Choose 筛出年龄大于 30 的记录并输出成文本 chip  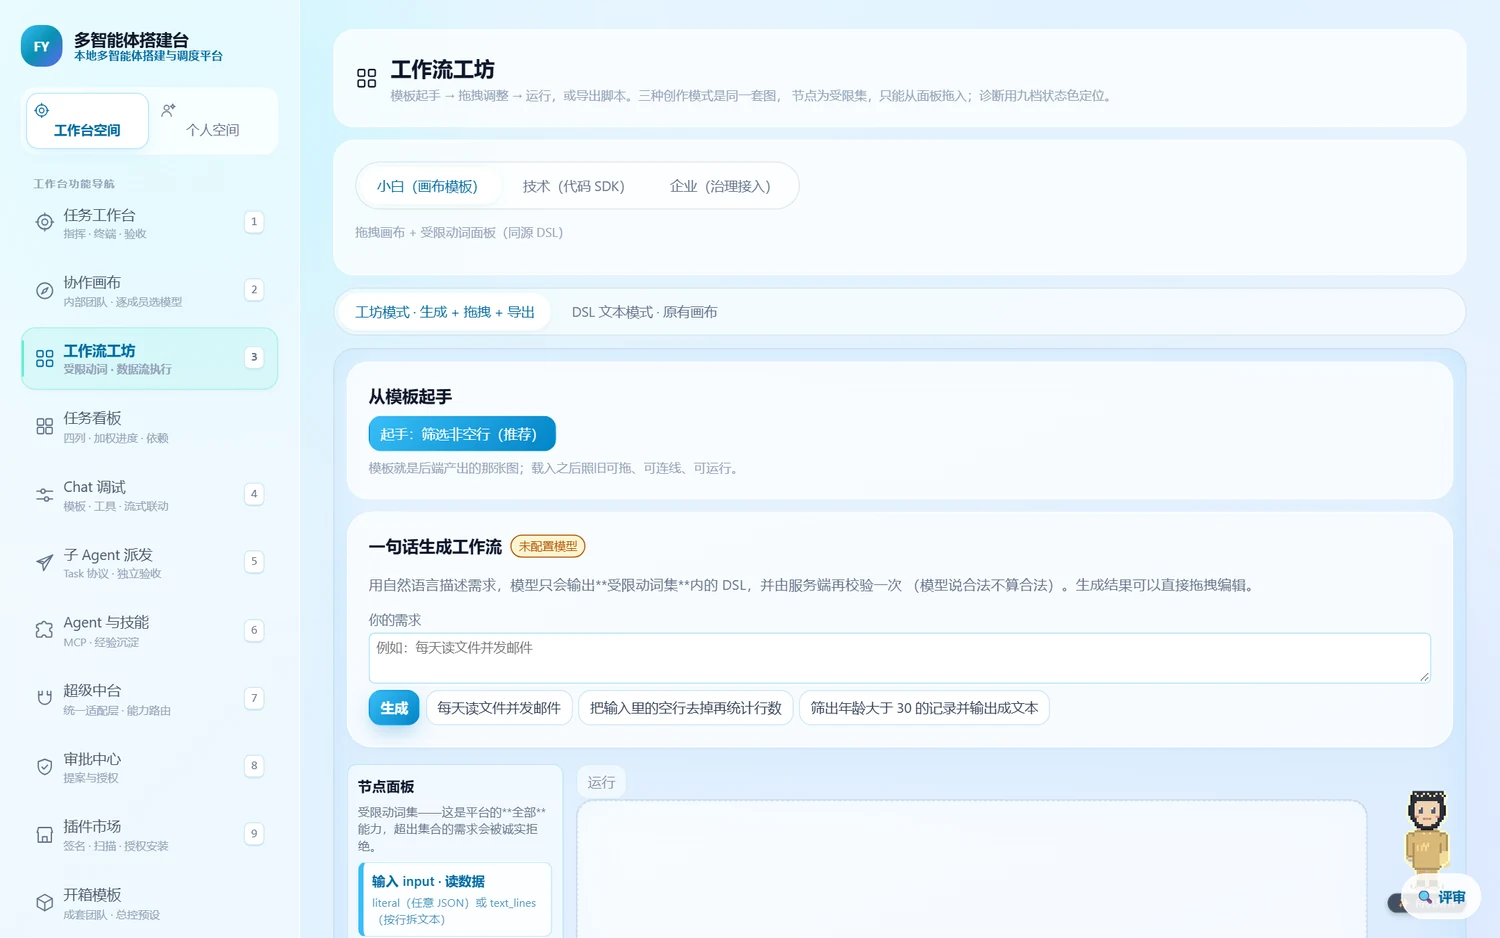tap(924, 708)
